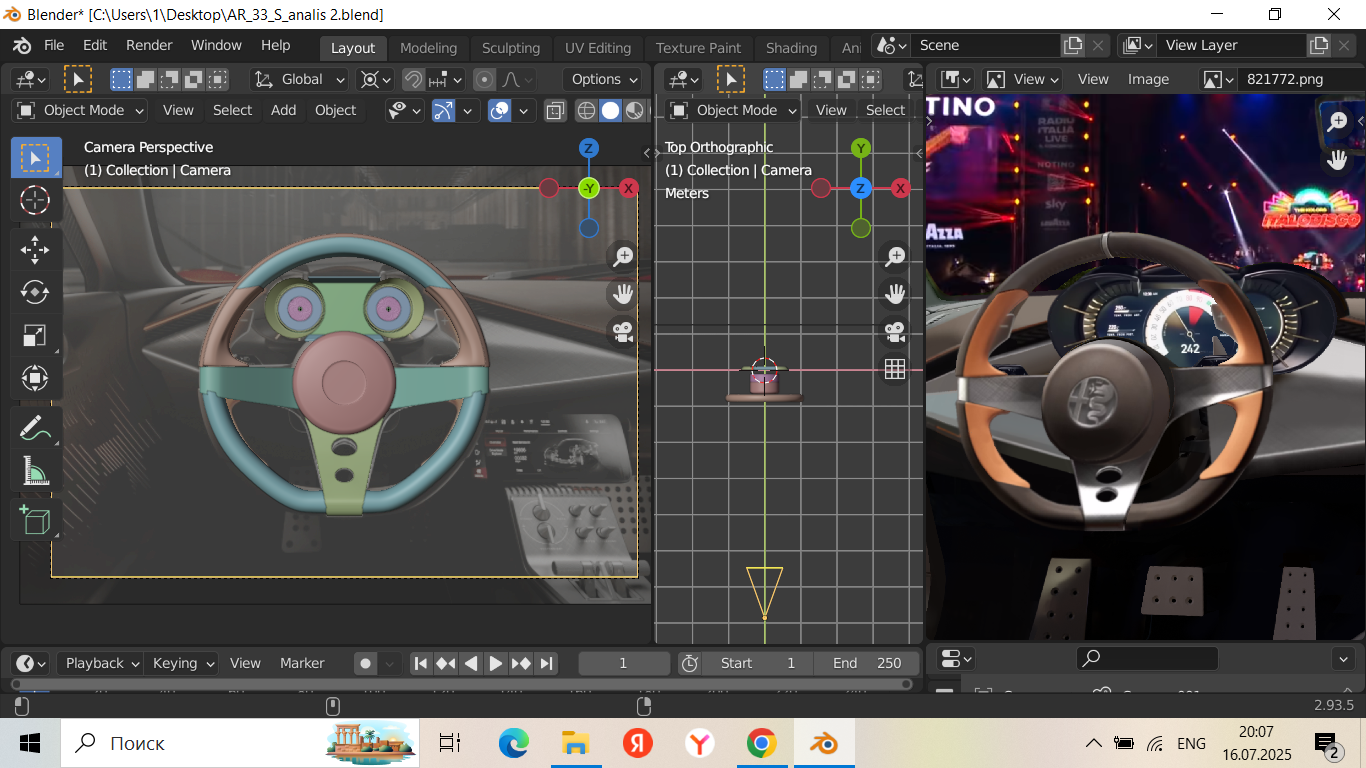Select the Move tool in left toolbar

coord(35,250)
